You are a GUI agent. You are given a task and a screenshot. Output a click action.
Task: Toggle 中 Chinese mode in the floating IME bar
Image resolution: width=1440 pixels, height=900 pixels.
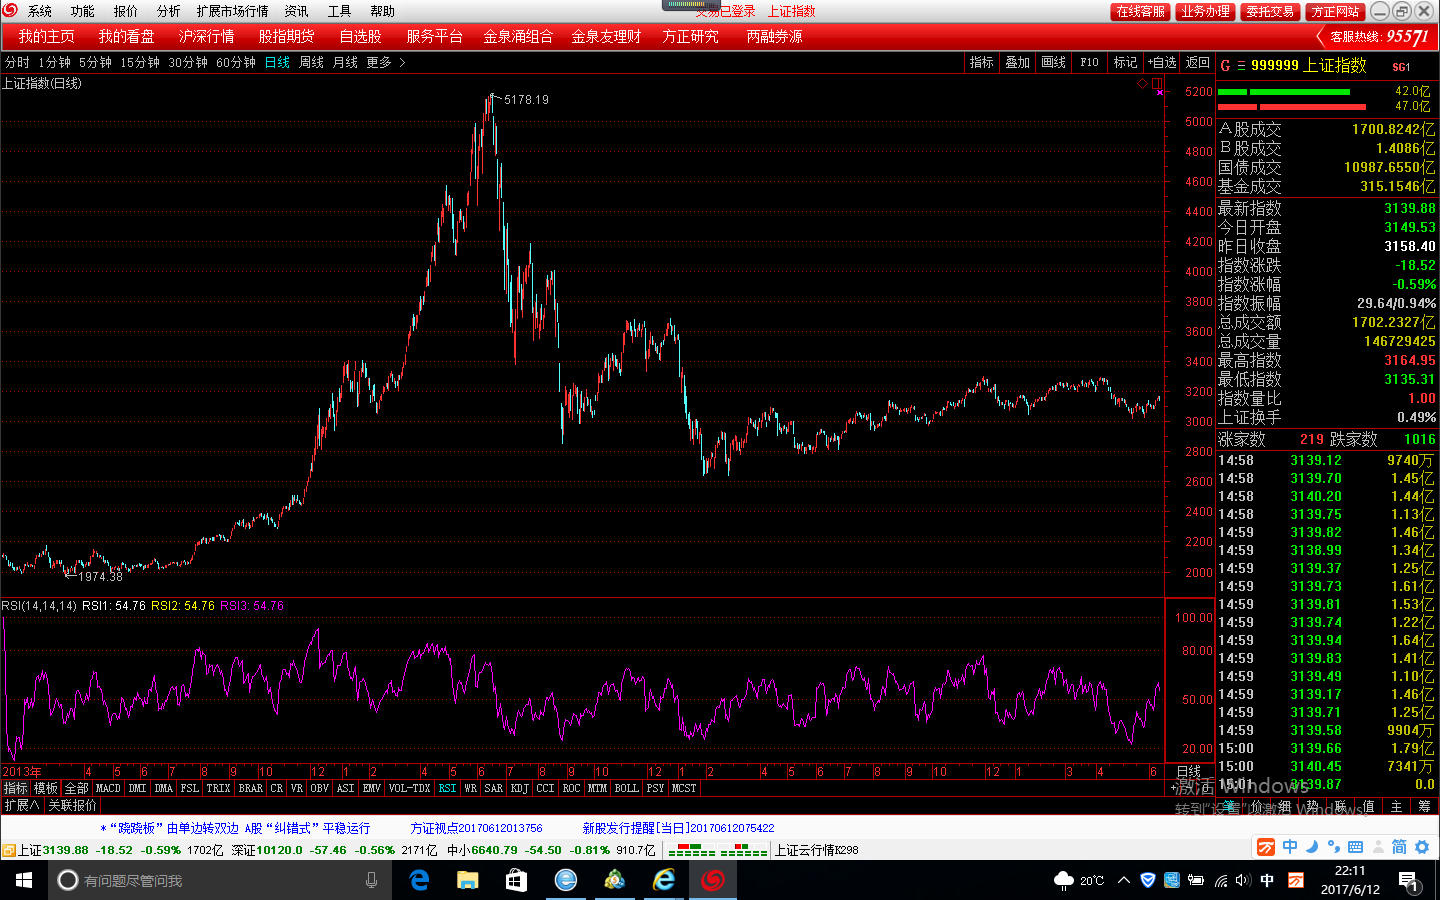click(x=1290, y=847)
